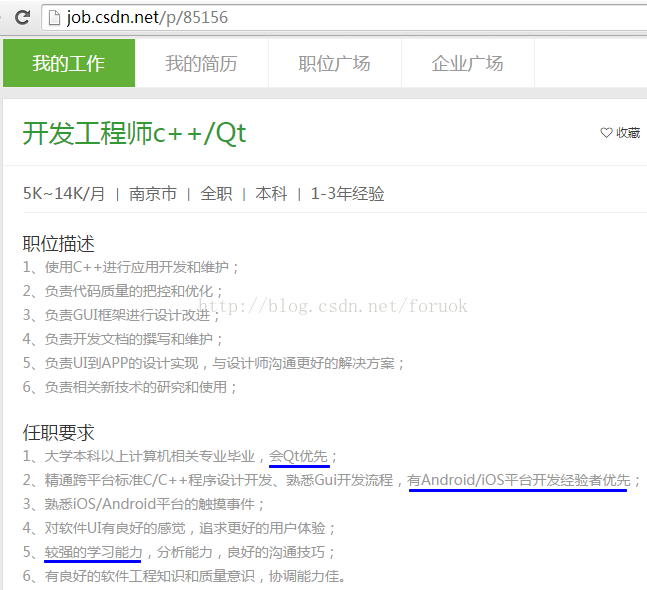Click line 对软件UI有良好的感觉
647x590 pixels.
click(x=179, y=528)
